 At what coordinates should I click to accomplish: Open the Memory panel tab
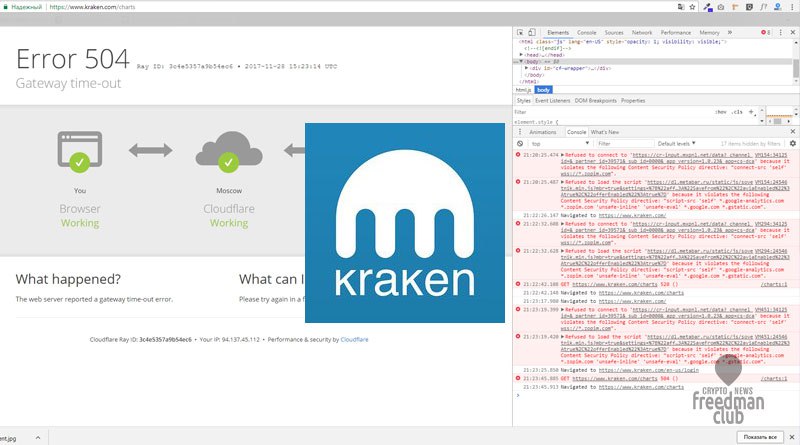tap(709, 32)
